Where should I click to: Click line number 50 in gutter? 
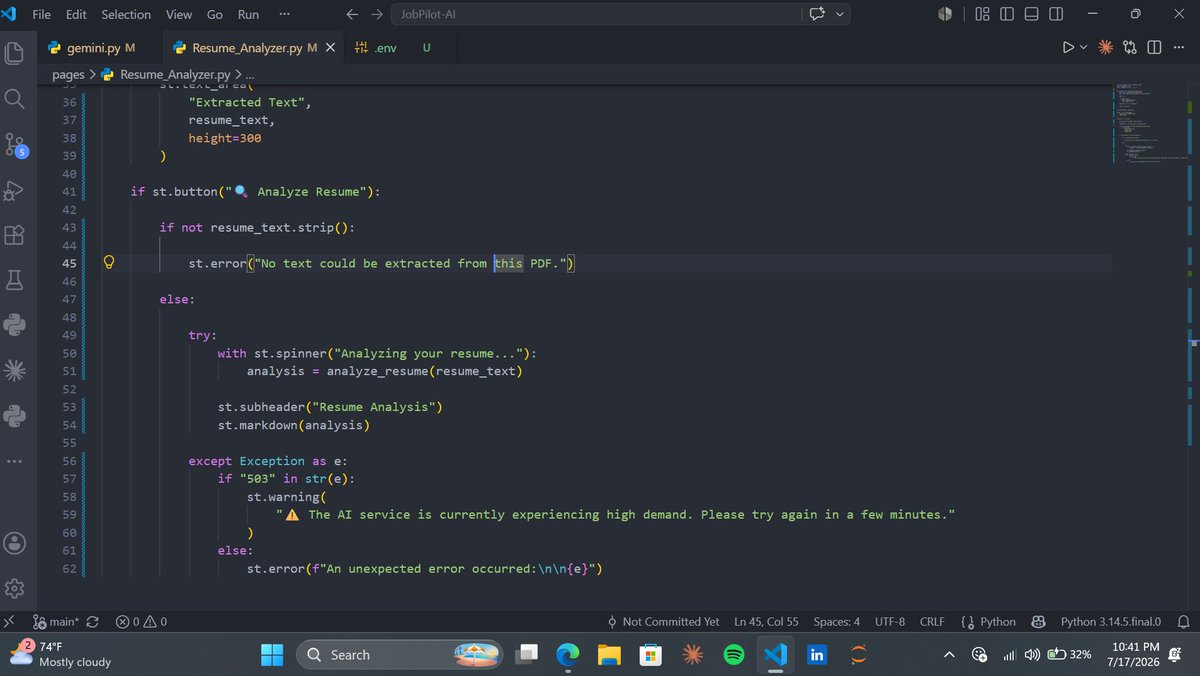click(69, 354)
